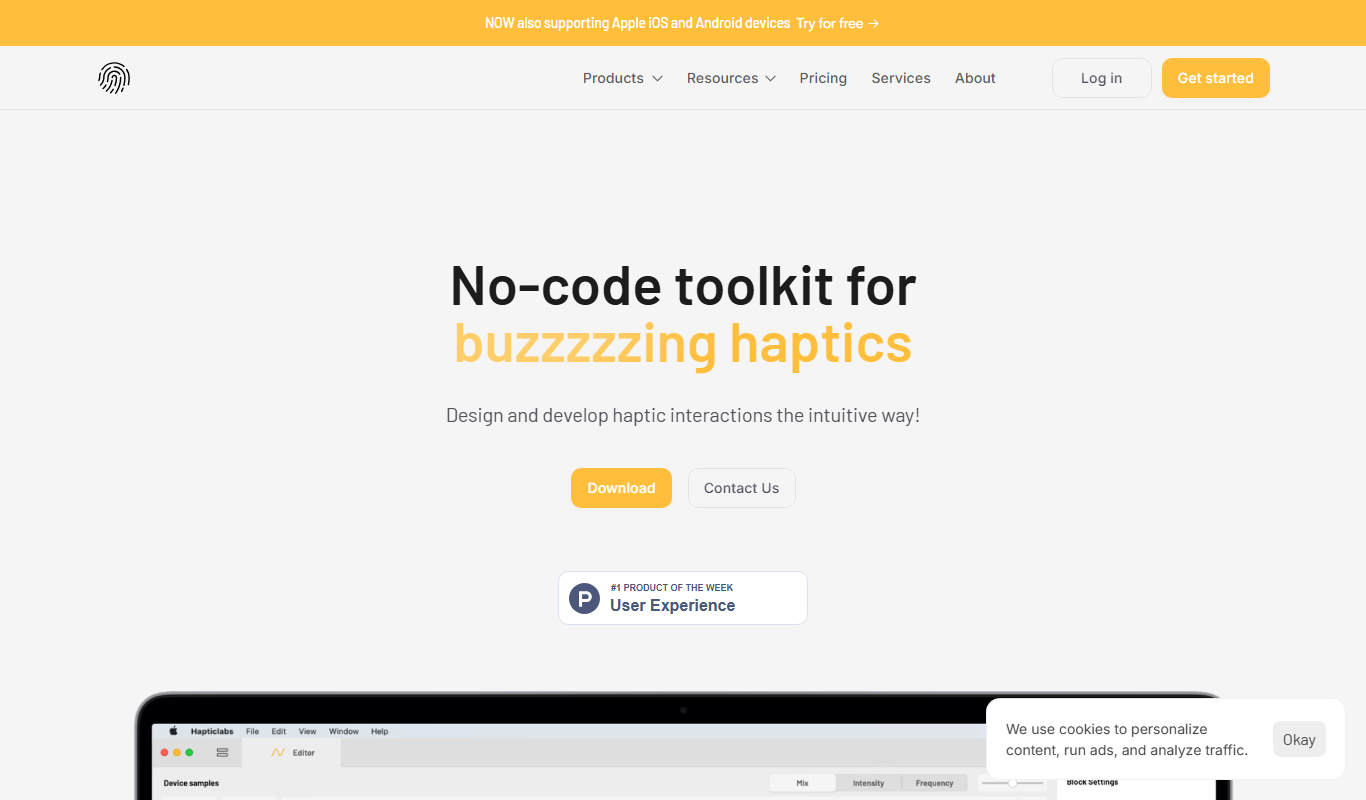Follow the Try for free banner link
Viewport: 1366px width, 800px height.
point(838,23)
